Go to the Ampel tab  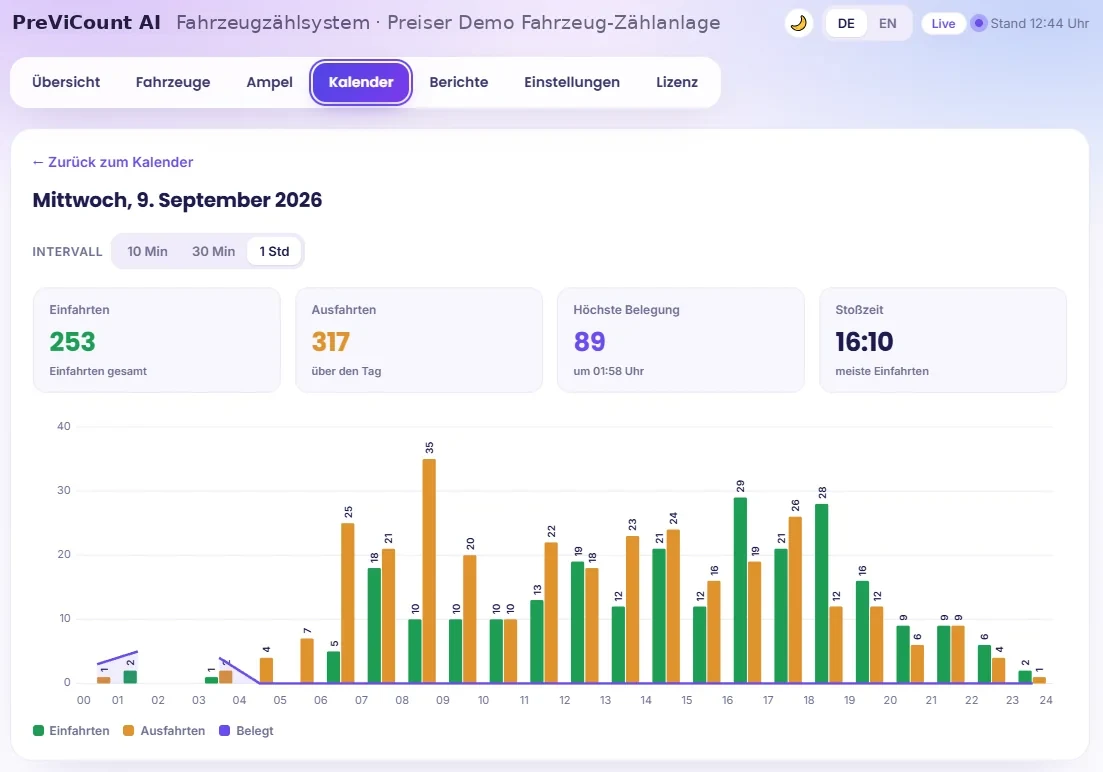click(269, 82)
